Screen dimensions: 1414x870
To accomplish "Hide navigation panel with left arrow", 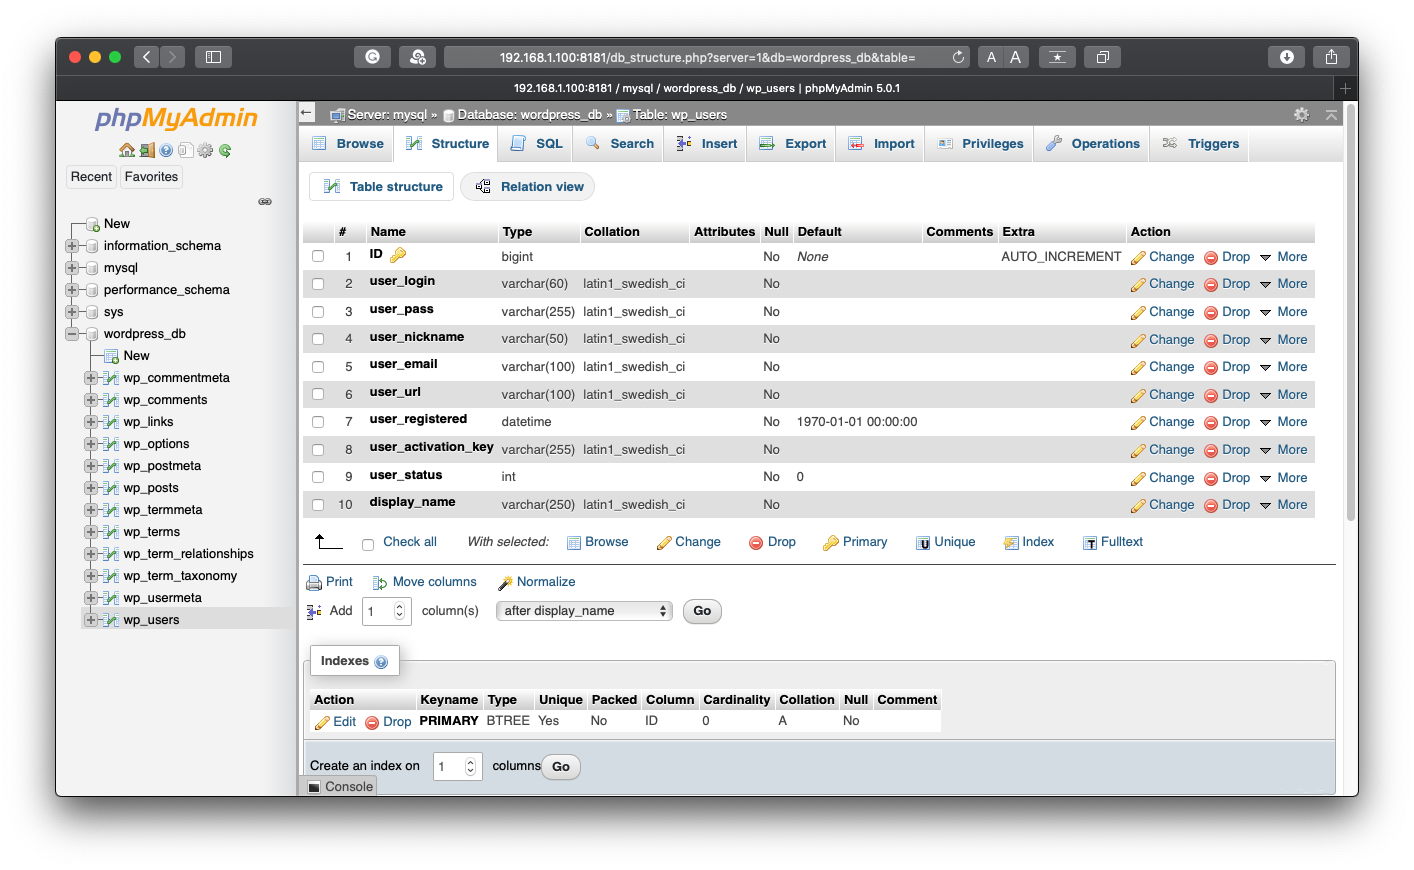I will tap(307, 113).
